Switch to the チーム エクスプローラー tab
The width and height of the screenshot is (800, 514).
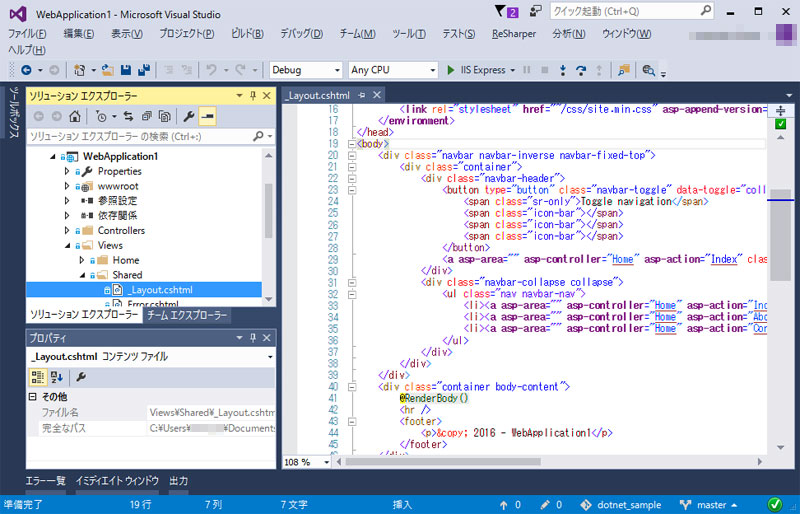click(187, 315)
